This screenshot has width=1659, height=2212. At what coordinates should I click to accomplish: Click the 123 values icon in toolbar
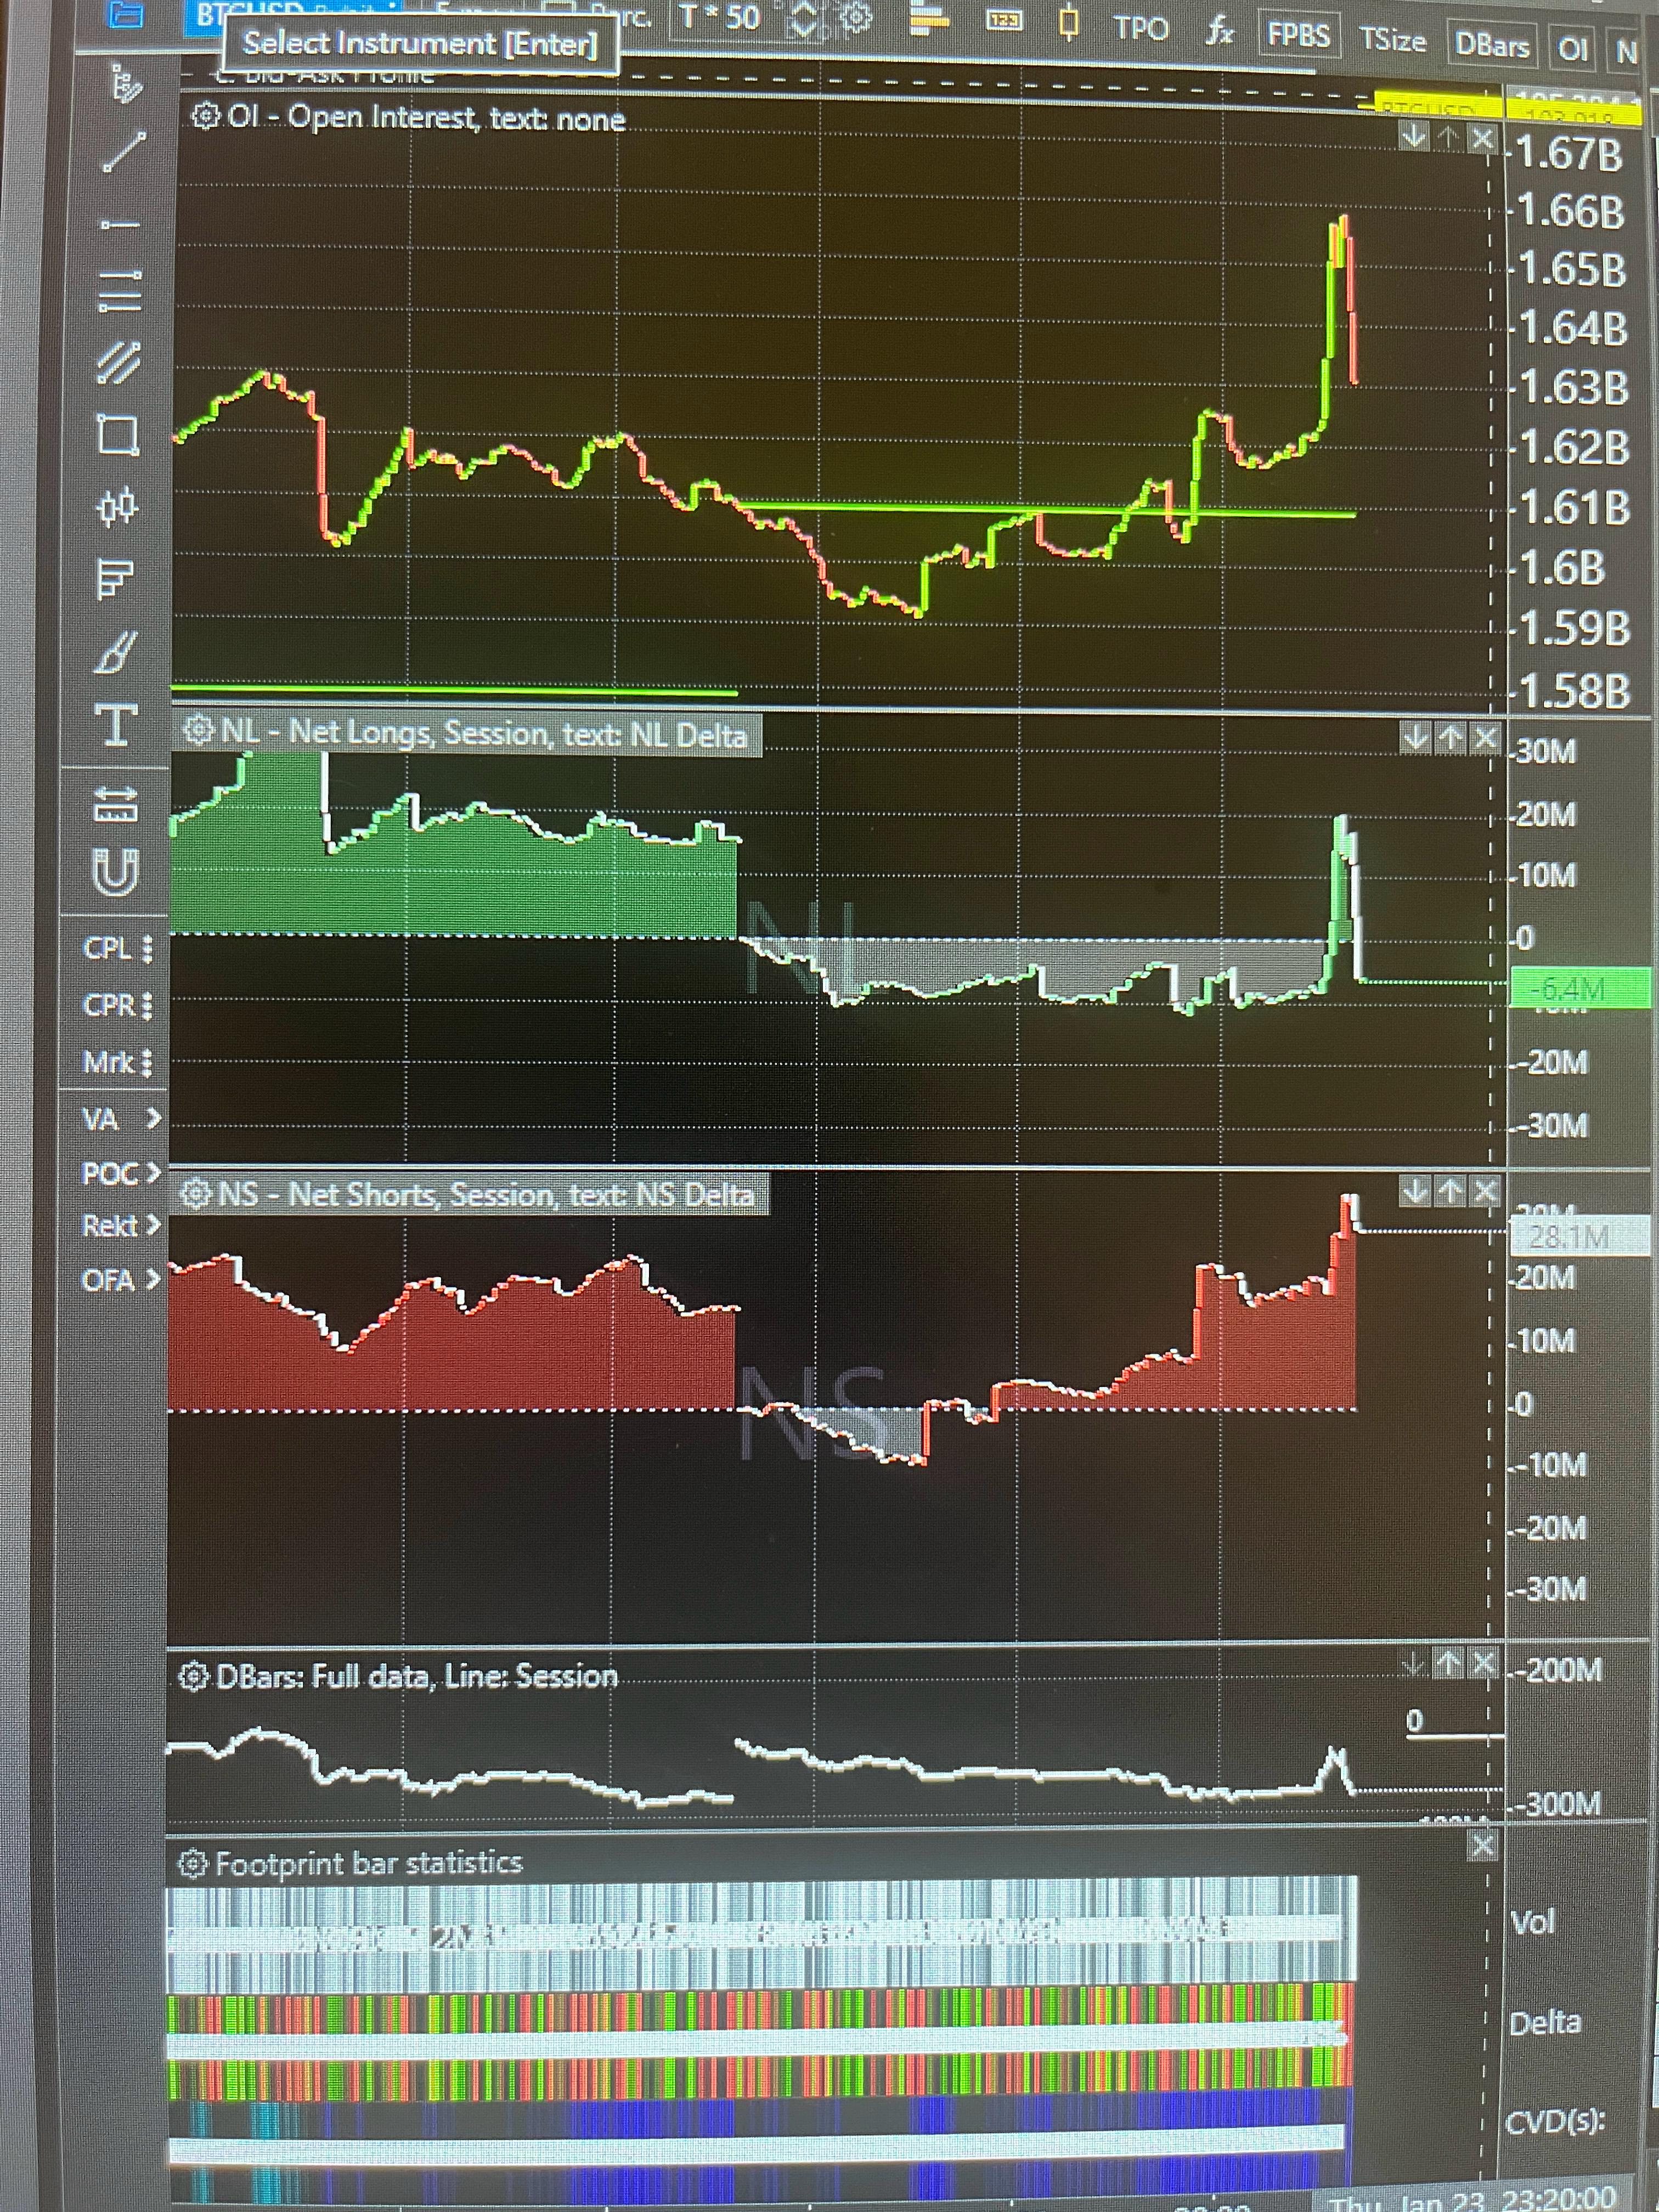(x=1004, y=19)
